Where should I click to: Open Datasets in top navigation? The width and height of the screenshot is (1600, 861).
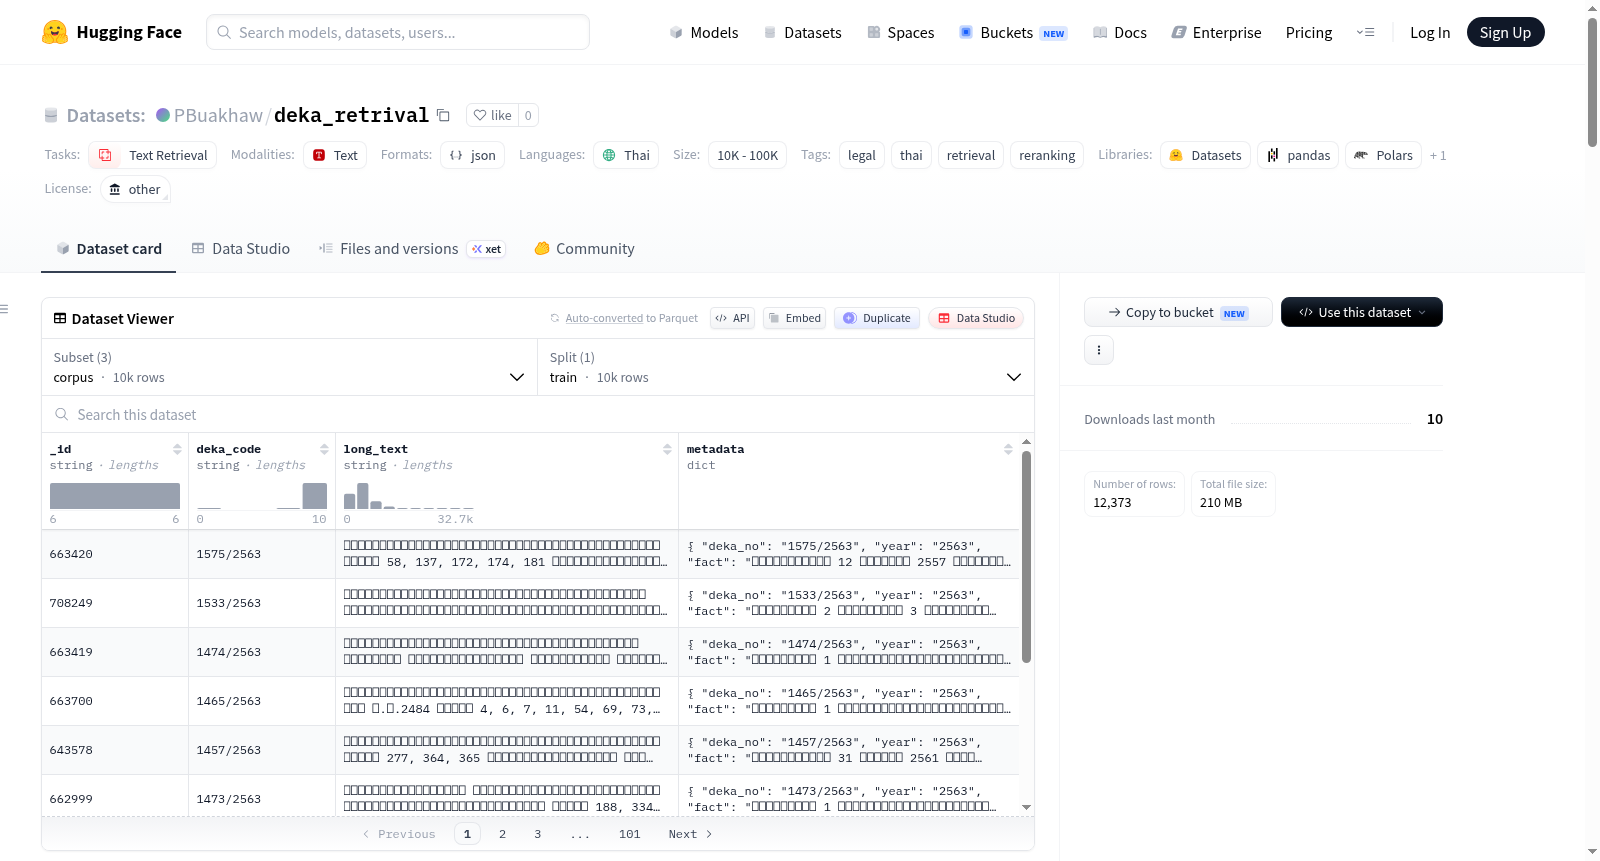point(802,32)
